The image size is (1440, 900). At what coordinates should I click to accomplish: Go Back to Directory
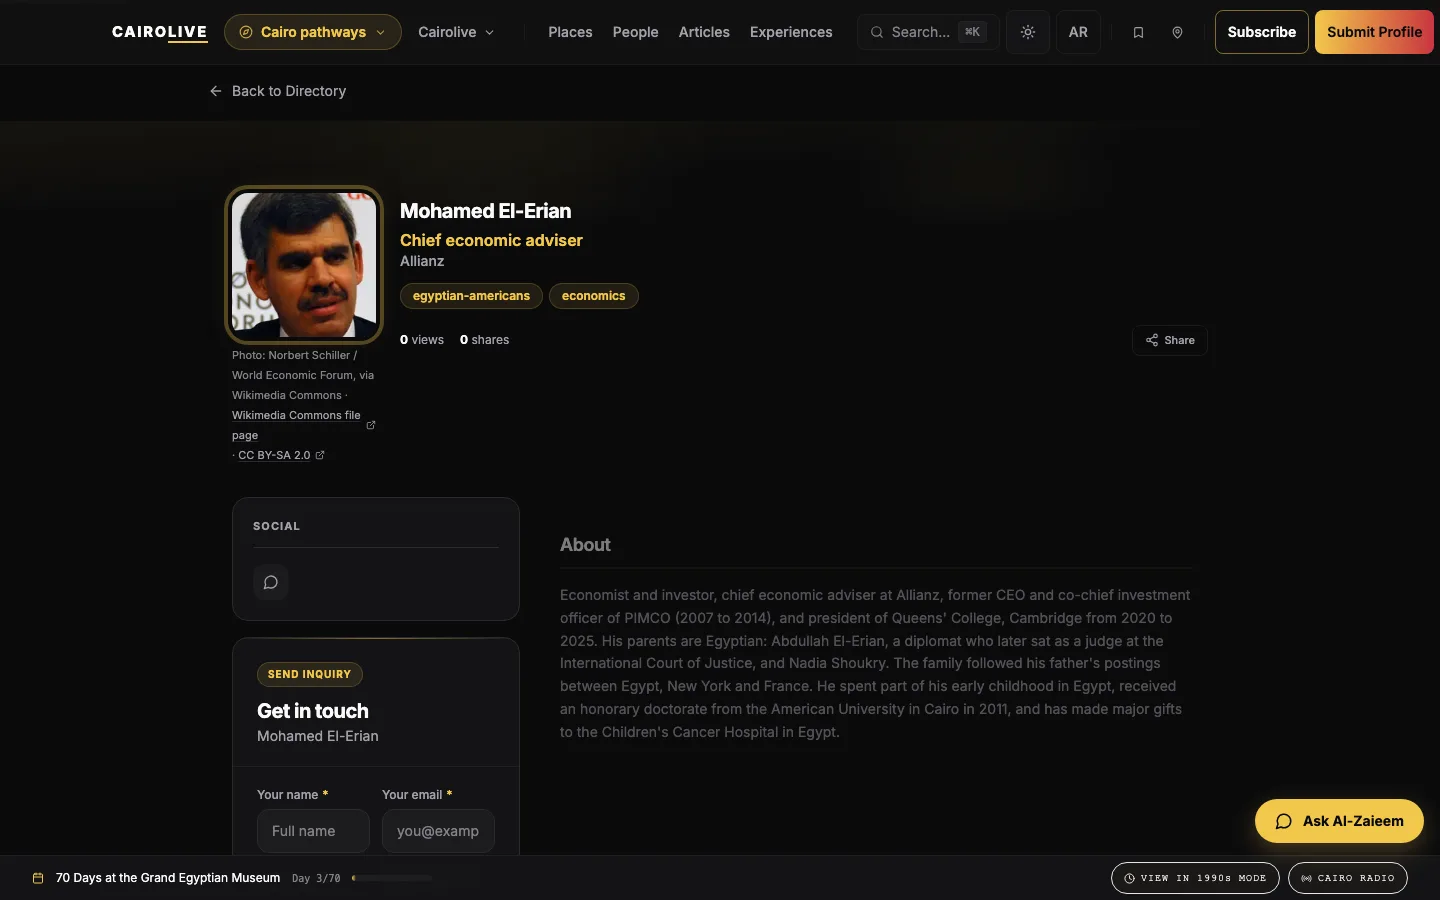tap(278, 91)
